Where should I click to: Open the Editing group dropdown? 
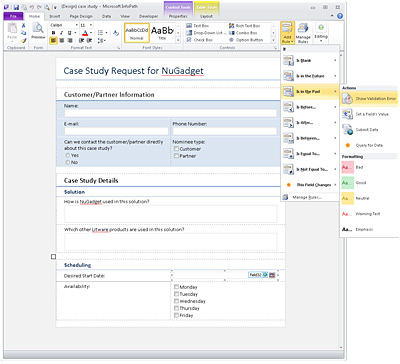pos(321,33)
